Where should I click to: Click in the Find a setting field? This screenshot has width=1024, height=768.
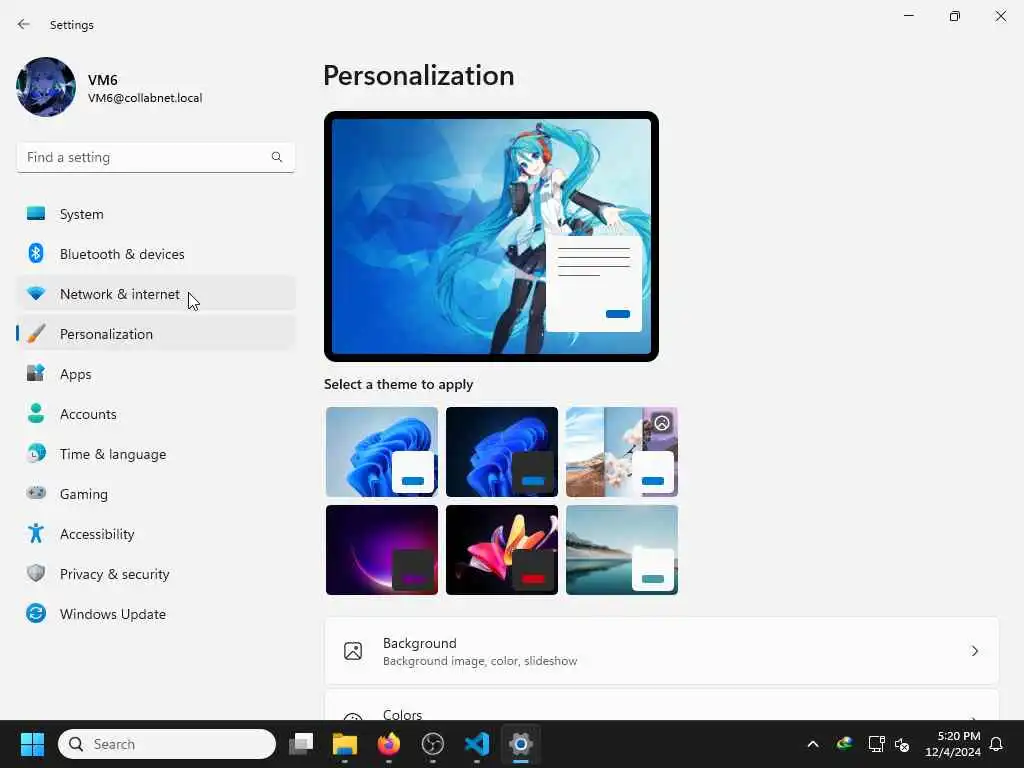tap(155, 157)
